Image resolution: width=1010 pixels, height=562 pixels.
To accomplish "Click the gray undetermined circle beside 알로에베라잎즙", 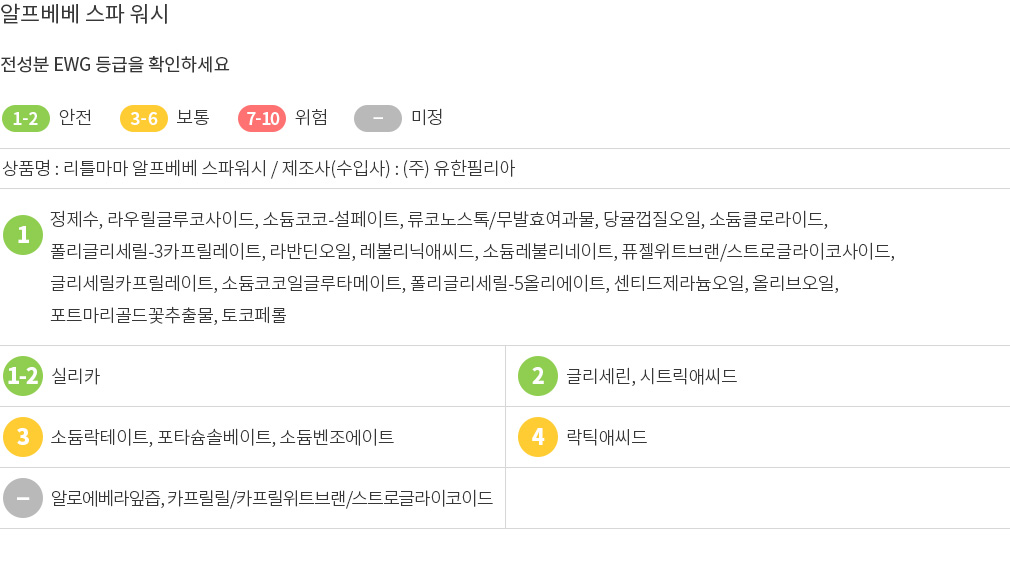I will click(x=23, y=498).
